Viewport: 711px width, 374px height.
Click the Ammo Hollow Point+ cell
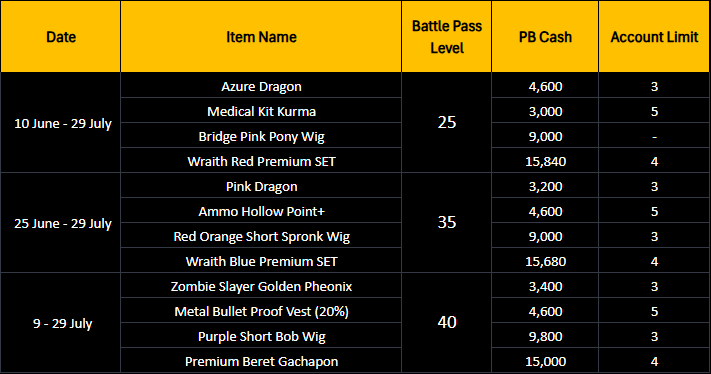[x=261, y=211]
